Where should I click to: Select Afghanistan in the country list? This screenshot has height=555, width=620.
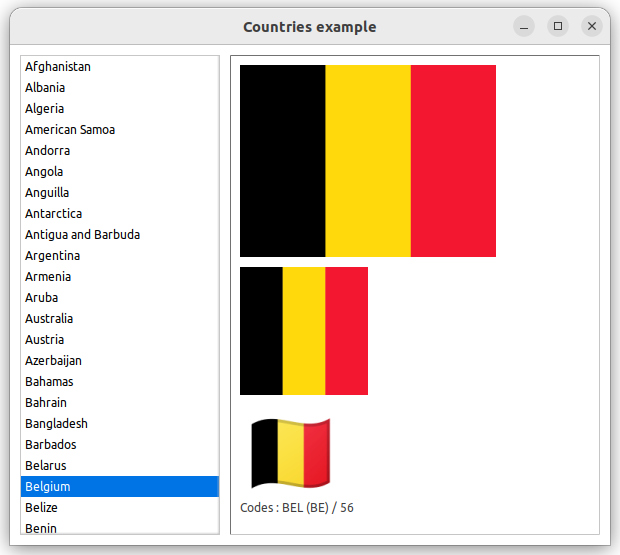click(58, 67)
